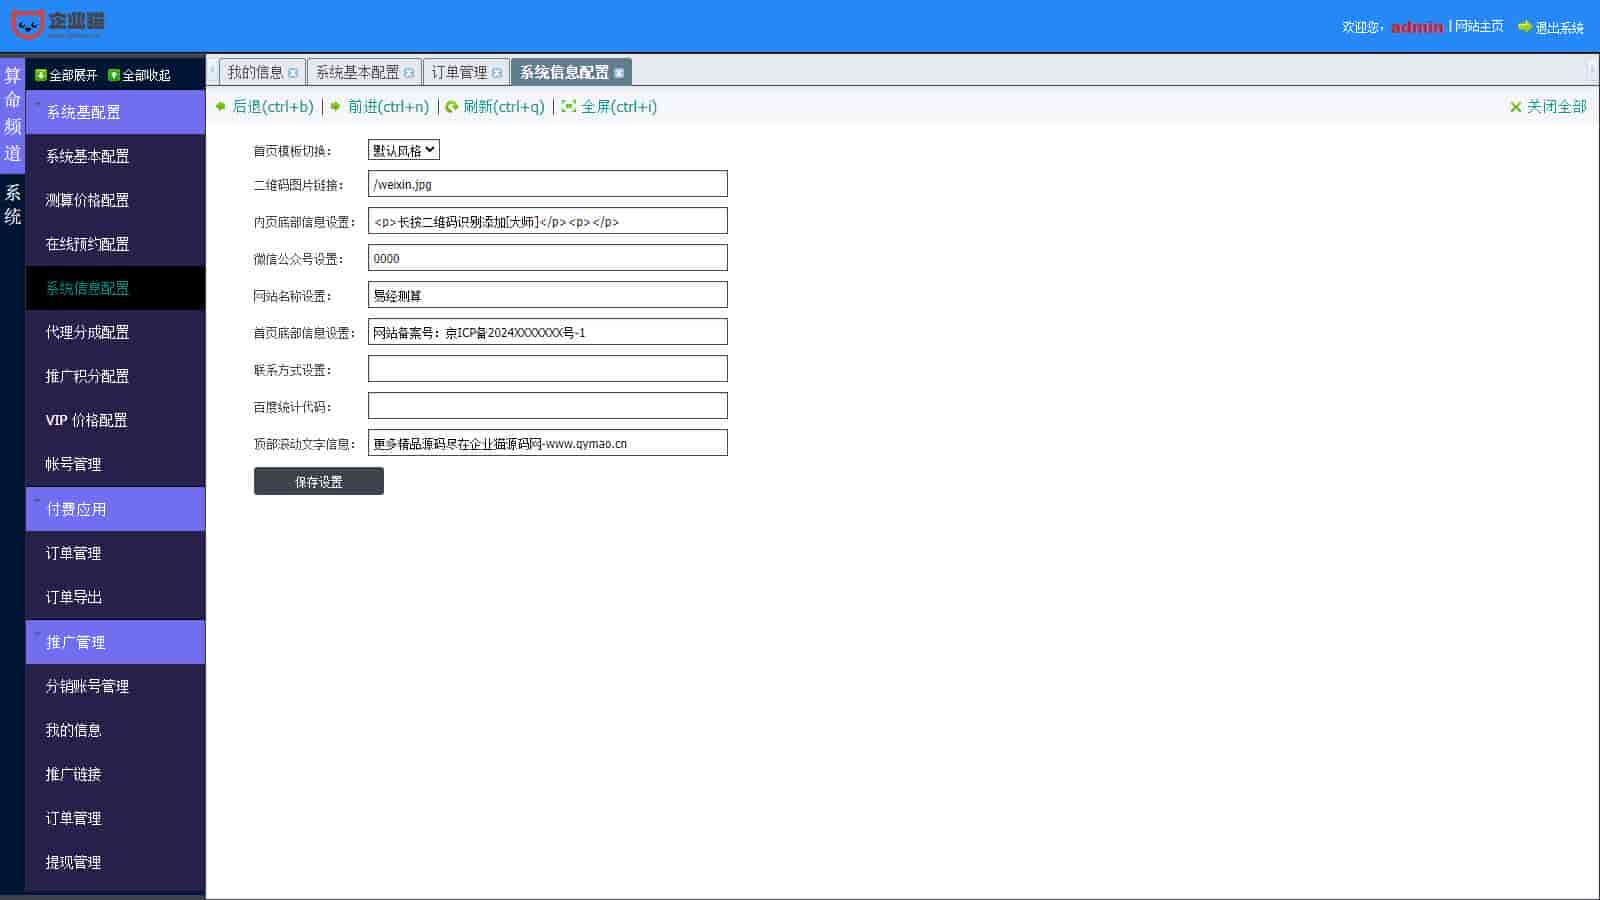Switch to the 算命频道 vertical tab
1600x900 pixels.
click(x=12, y=115)
